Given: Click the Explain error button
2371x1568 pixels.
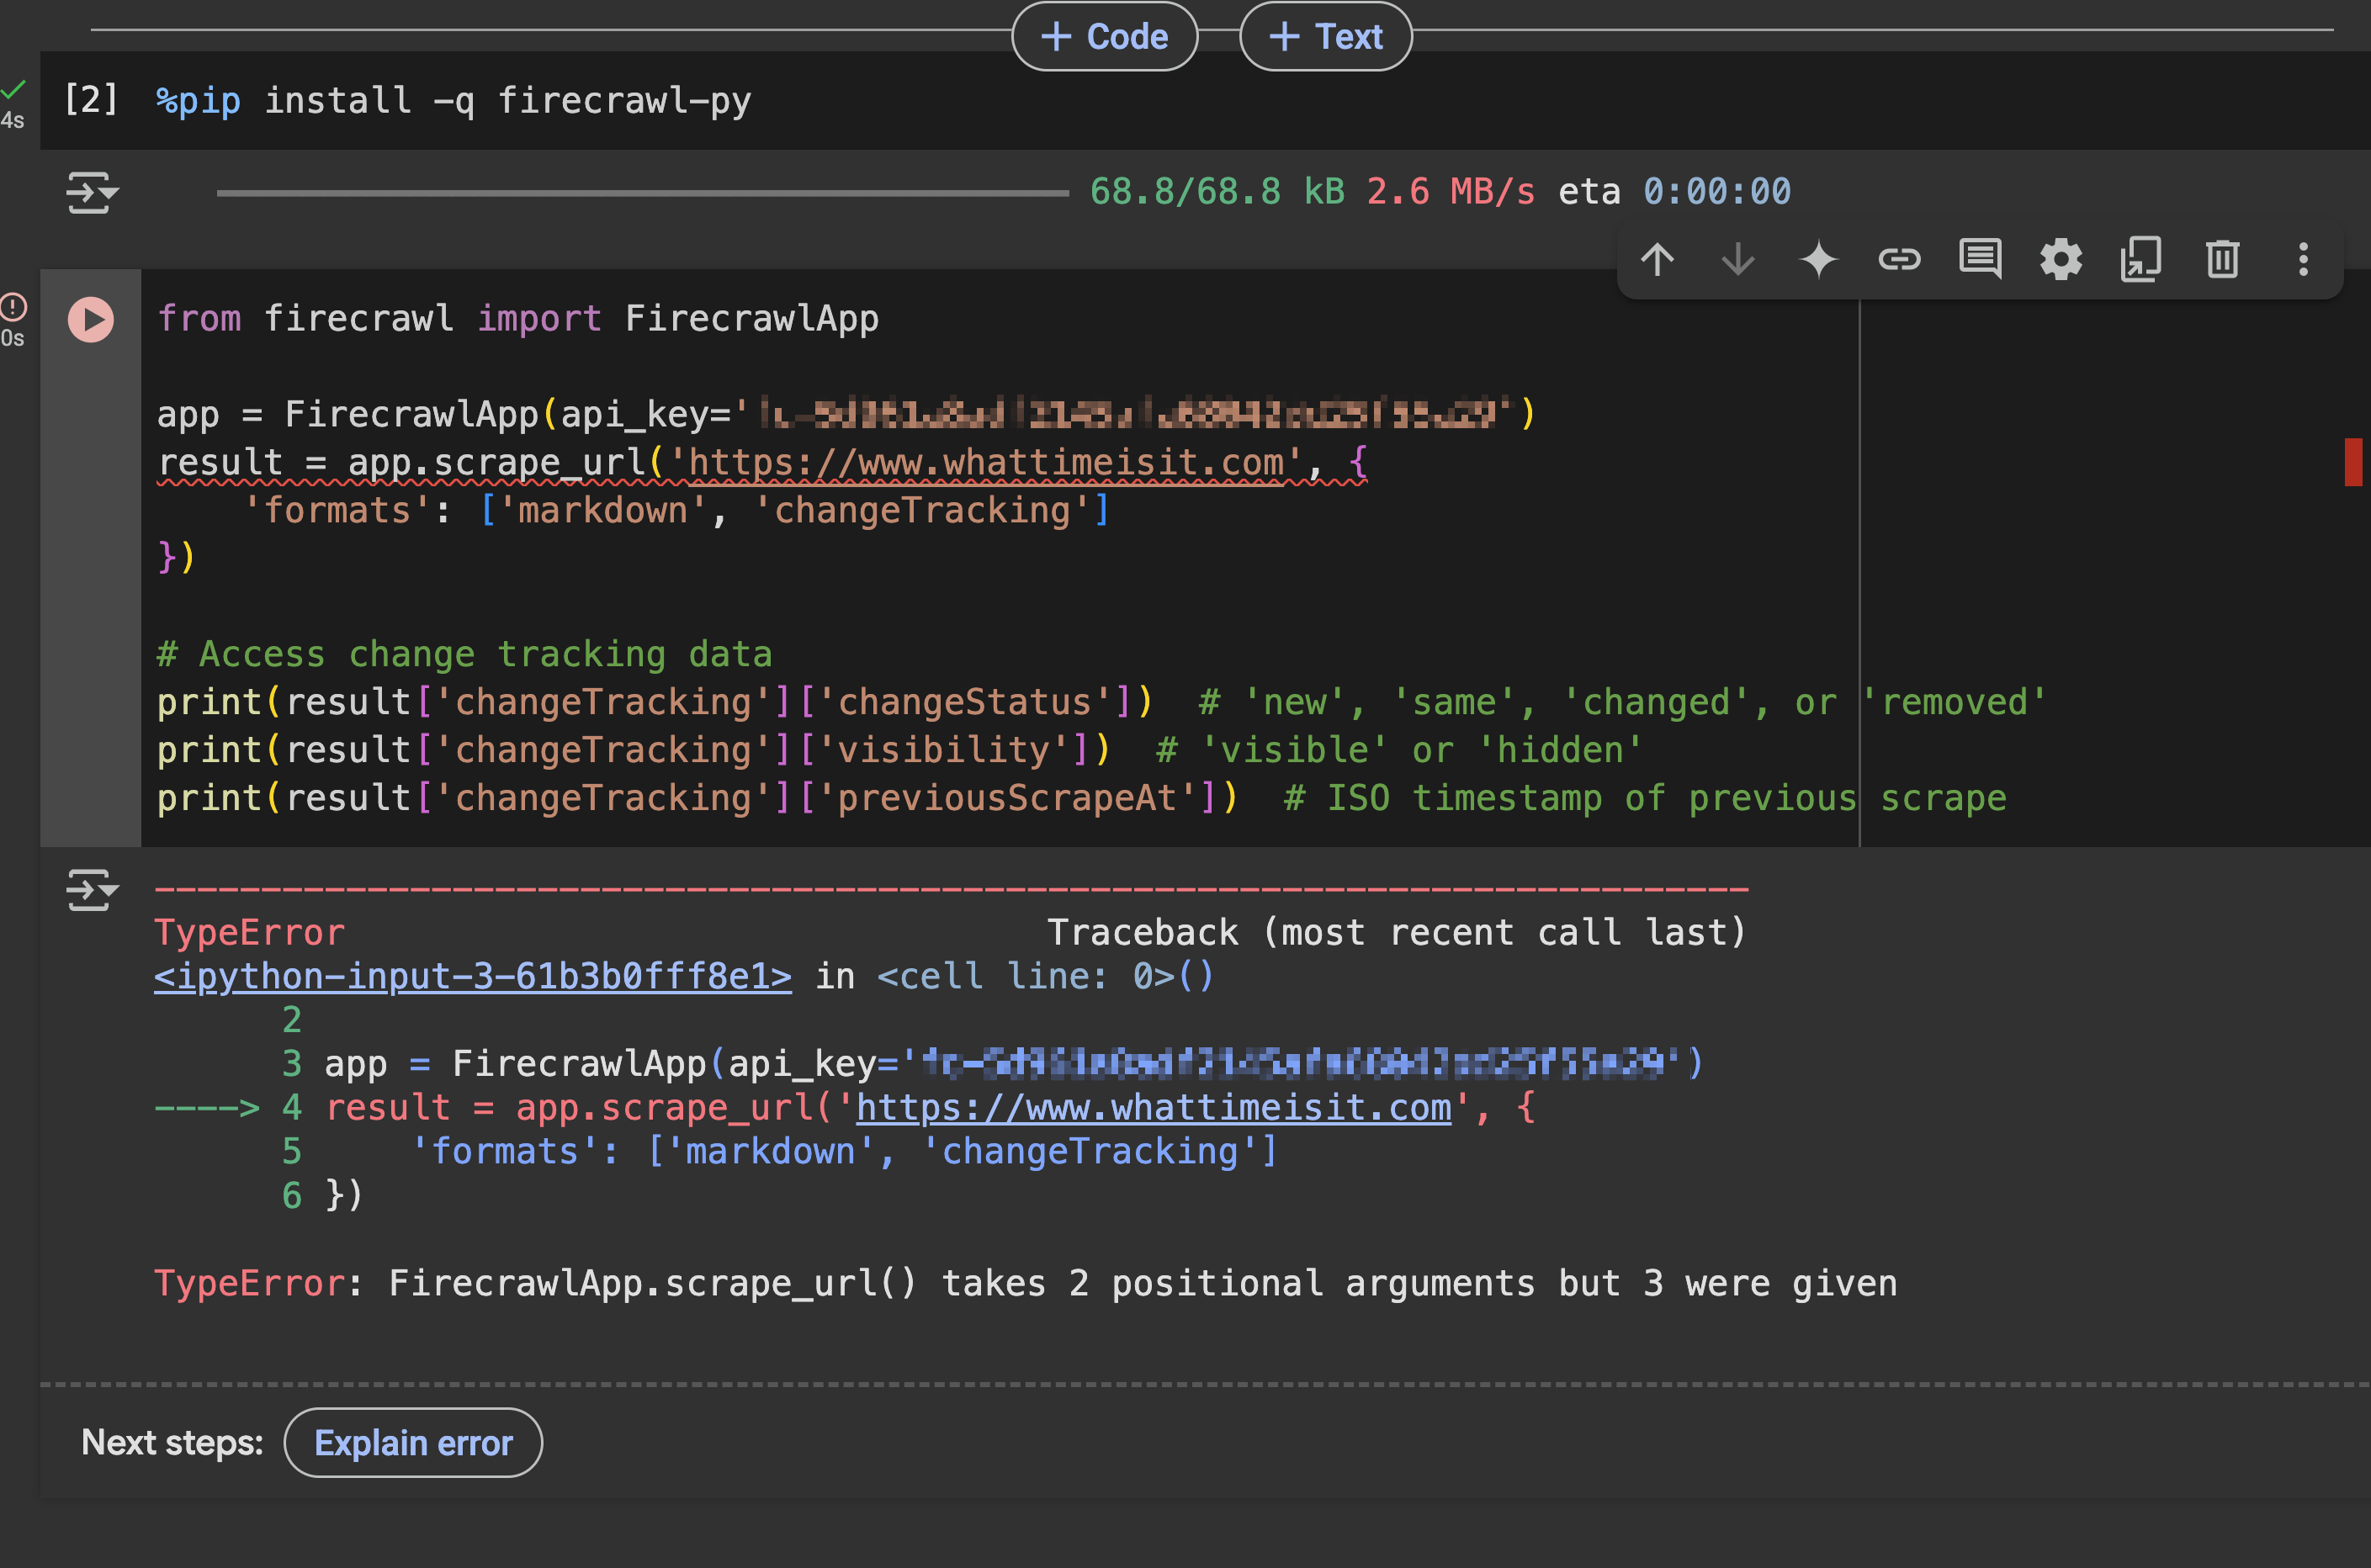Looking at the screenshot, I should (x=413, y=1443).
